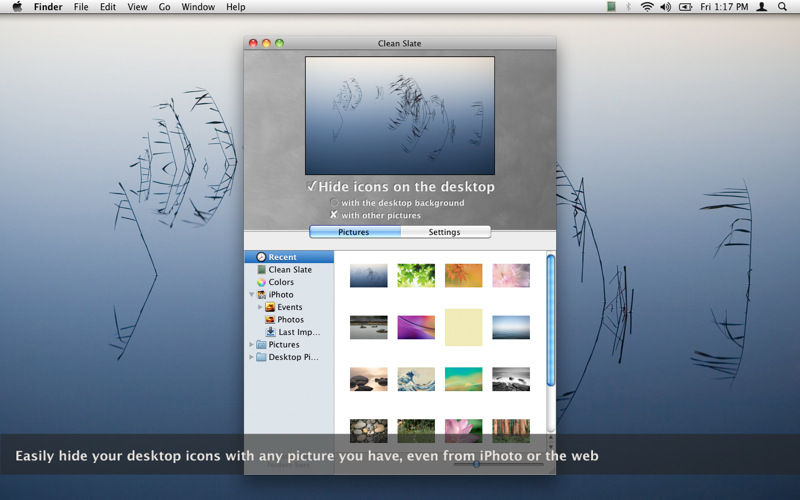This screenshot has height=500, width=800.
Task: Choose the Great Wave painting thumbnail
Action: [416, 379]
